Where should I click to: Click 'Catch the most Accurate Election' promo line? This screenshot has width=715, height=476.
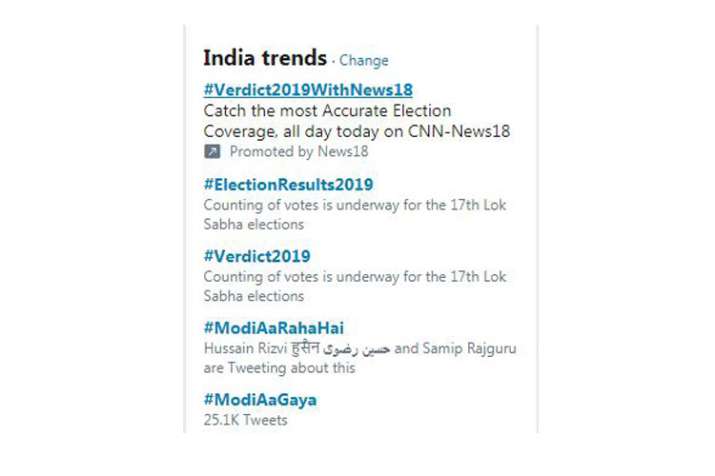(x=327, y=111)
